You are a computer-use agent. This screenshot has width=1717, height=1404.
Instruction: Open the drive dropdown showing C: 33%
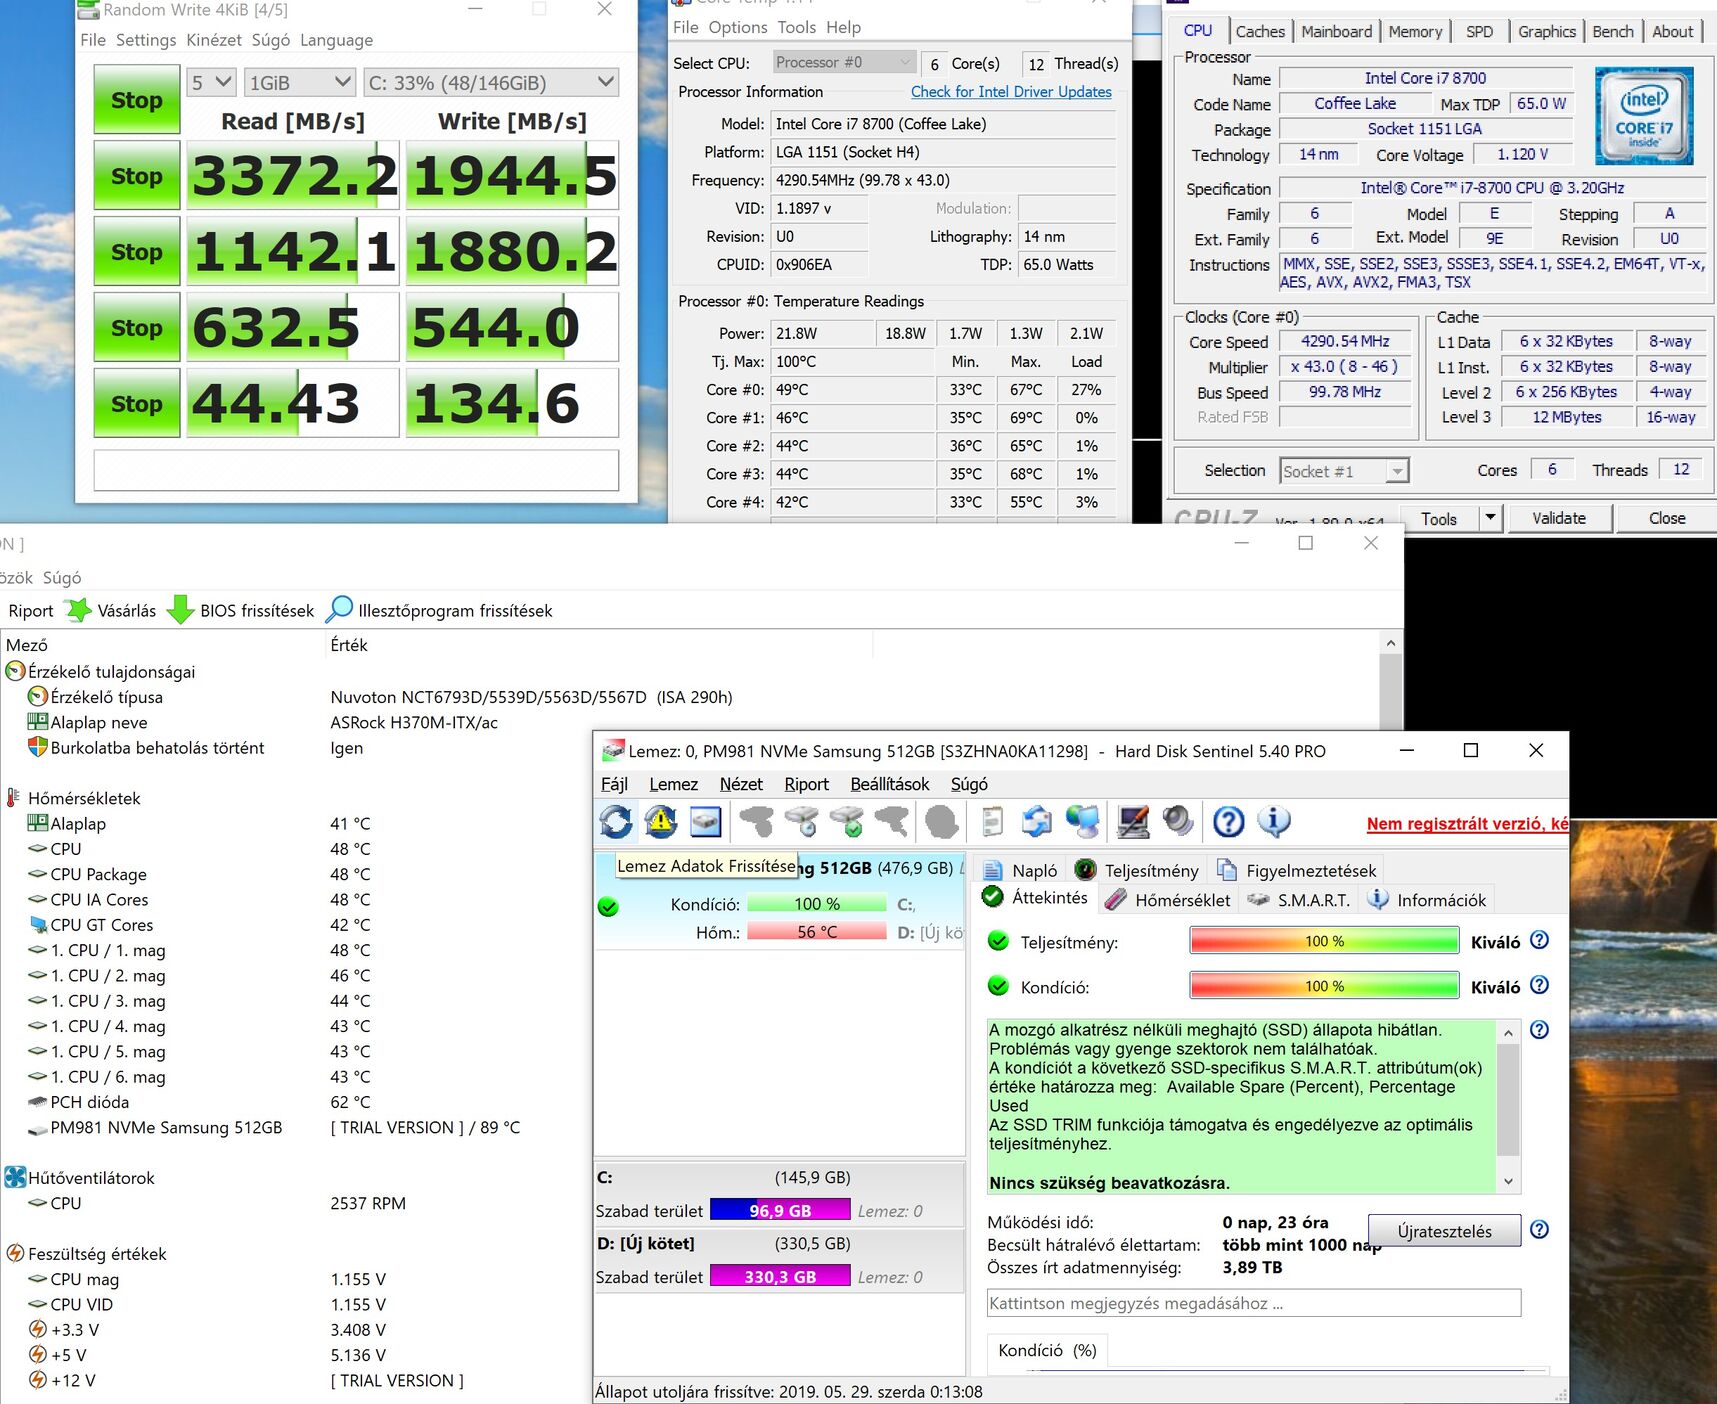[x=491, y=83]
